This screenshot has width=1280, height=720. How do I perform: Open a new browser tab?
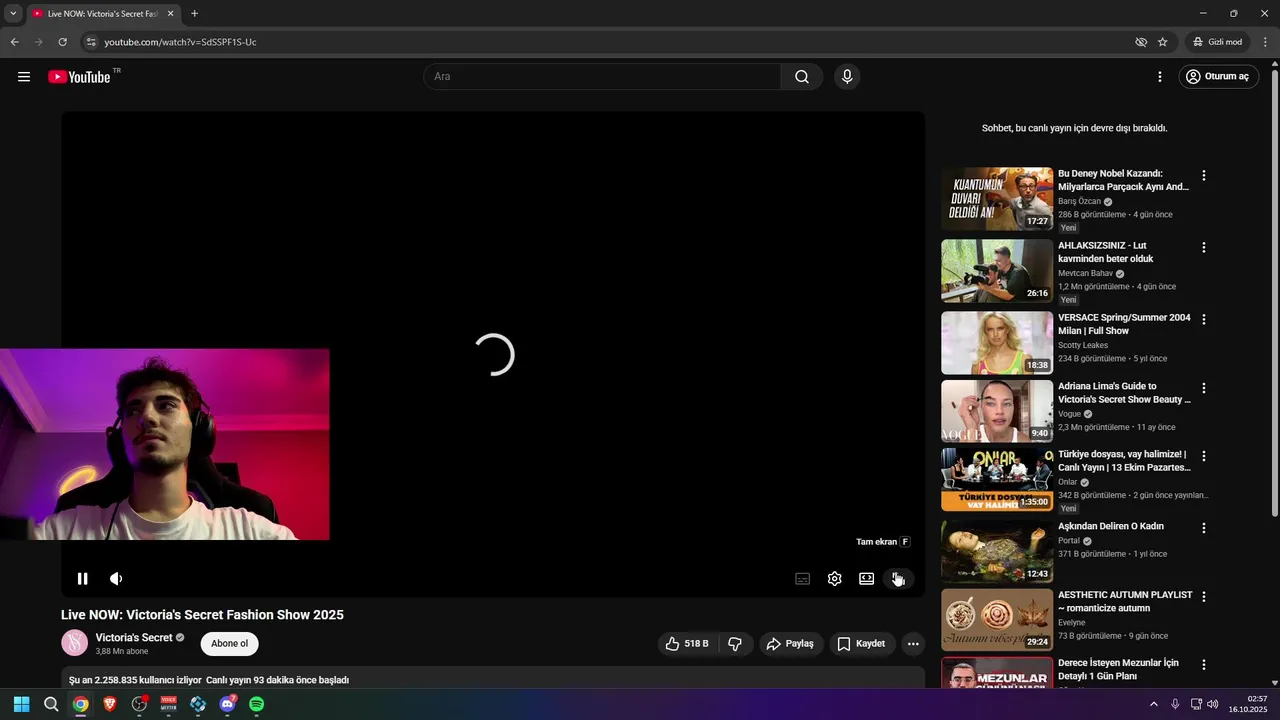point(194,14)
